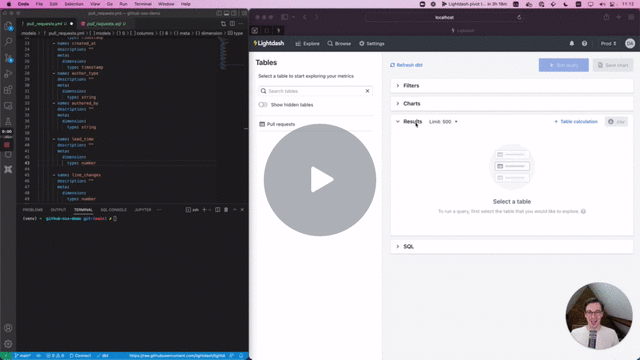
Task: Open the Terminal menu in macOS menu bar
Action: (143, 4)
